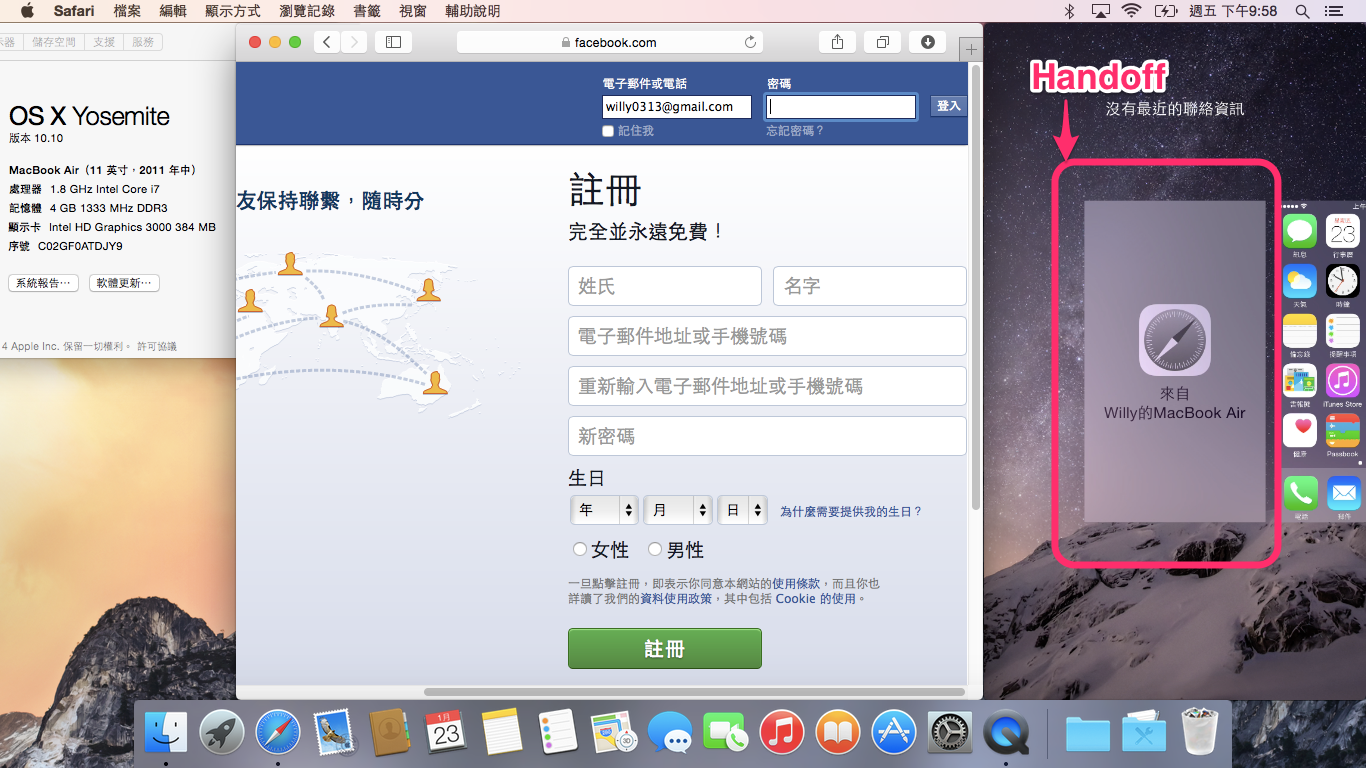
Task: Open iTunes in the Dock
Action: 782,732
